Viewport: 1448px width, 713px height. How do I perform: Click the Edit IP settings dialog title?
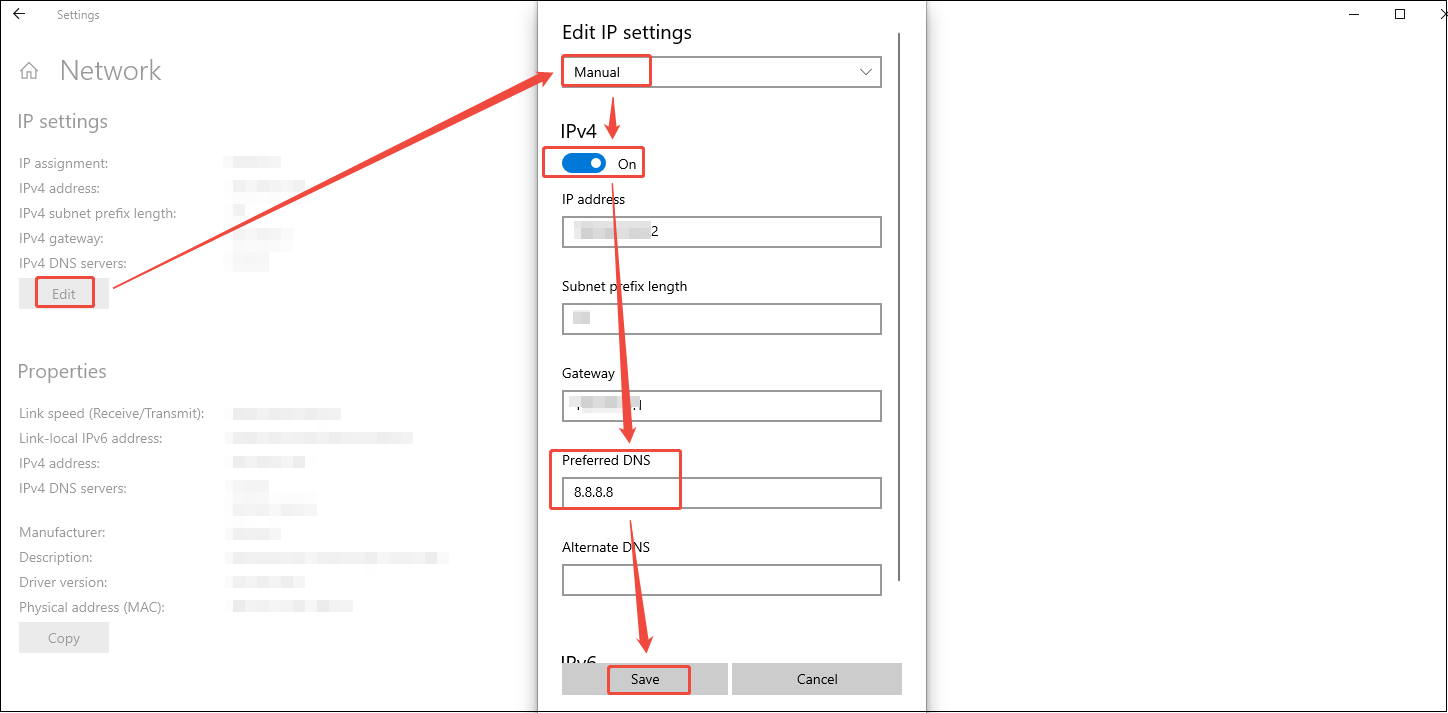[626, 32]
